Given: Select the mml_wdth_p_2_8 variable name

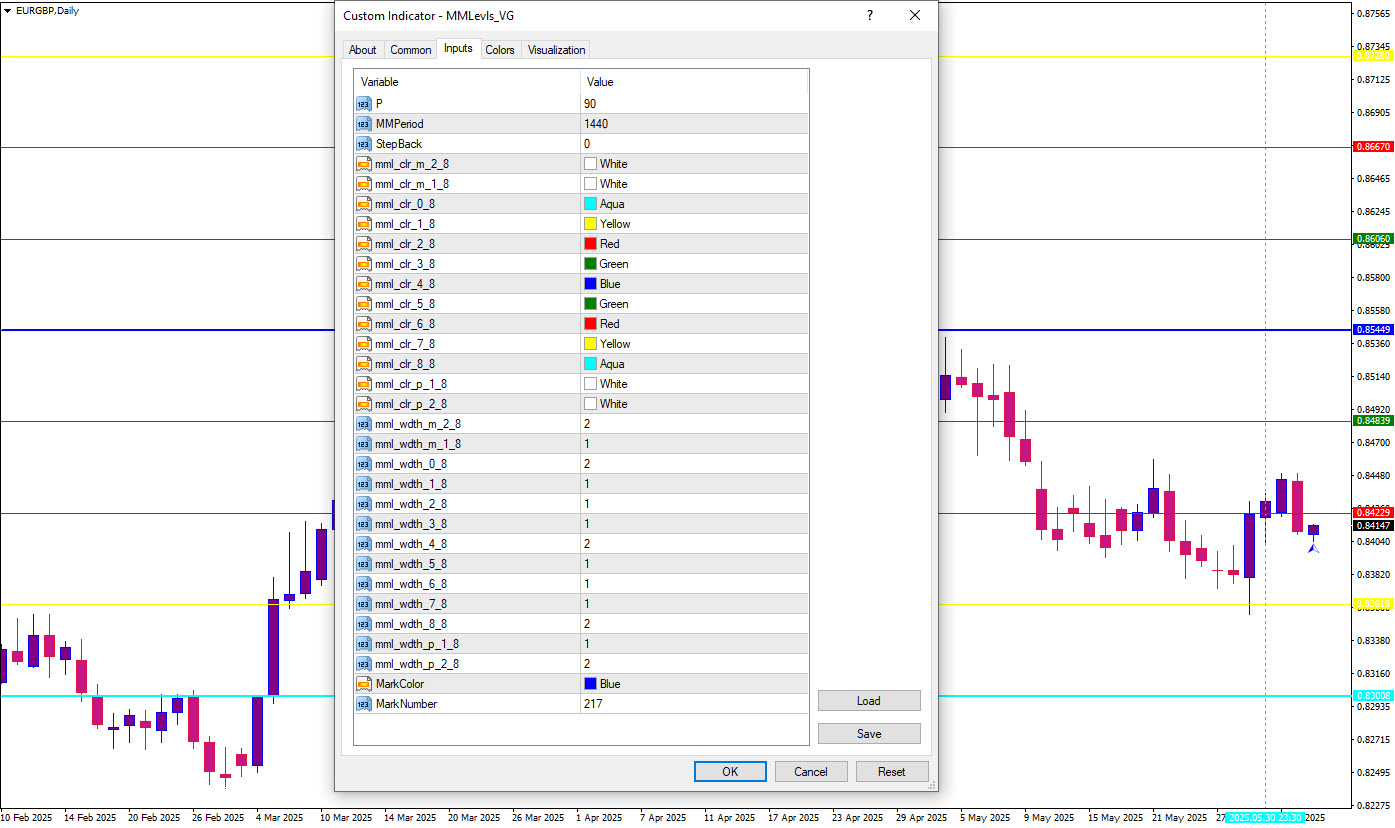Looking at the screenshot, I should coord(417,664).
